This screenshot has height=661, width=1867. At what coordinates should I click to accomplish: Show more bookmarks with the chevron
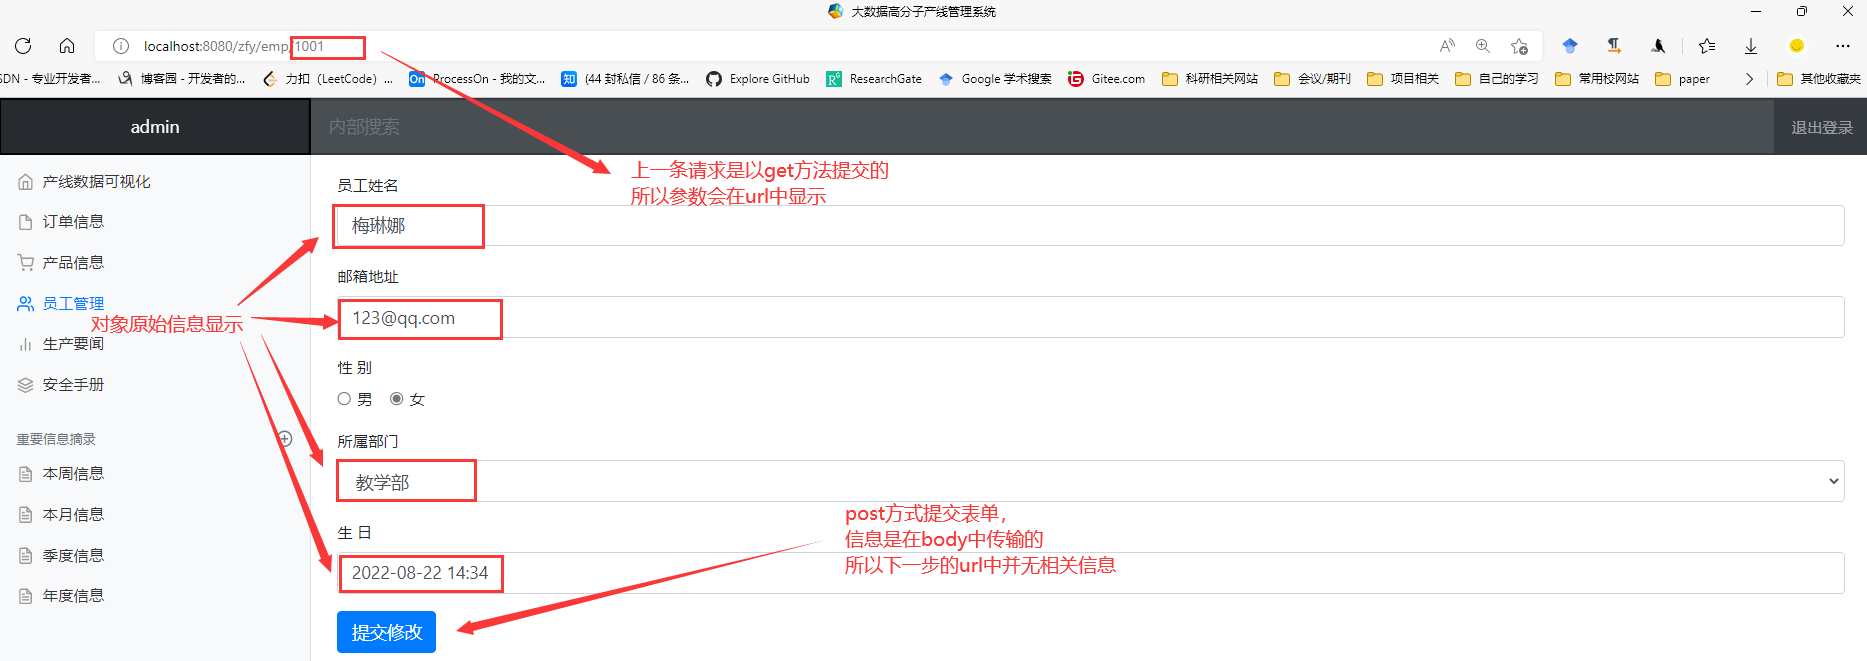coord(1749,79)
